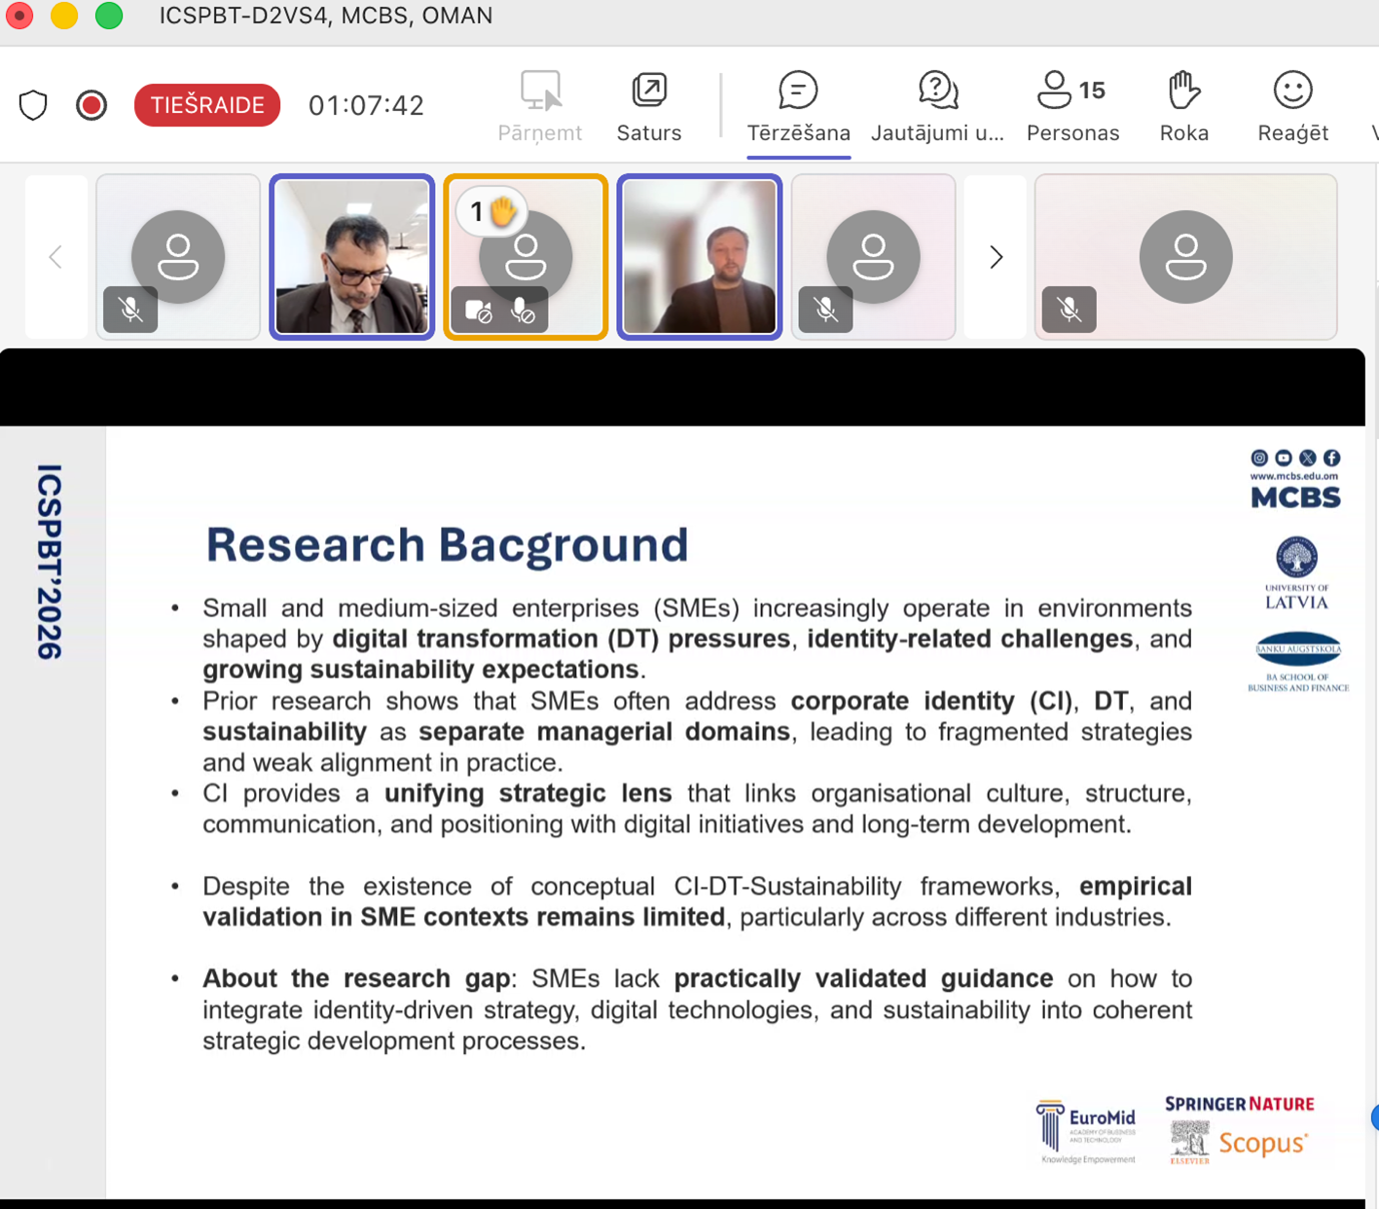Go to previous participants with left chevron
Screen dimensions: 1379x1209
56,257
